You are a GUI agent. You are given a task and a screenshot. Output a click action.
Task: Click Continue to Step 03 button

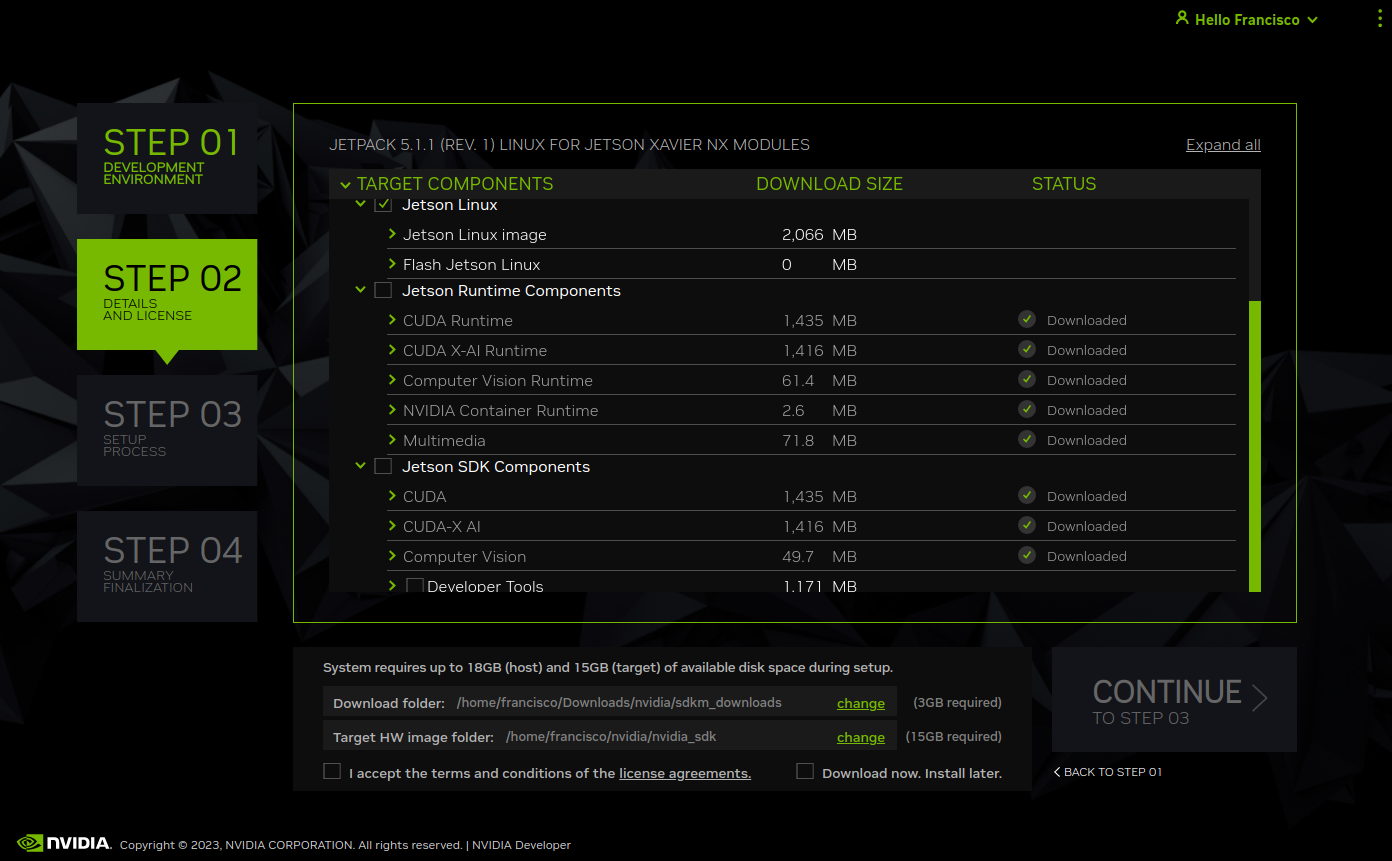1174,699
